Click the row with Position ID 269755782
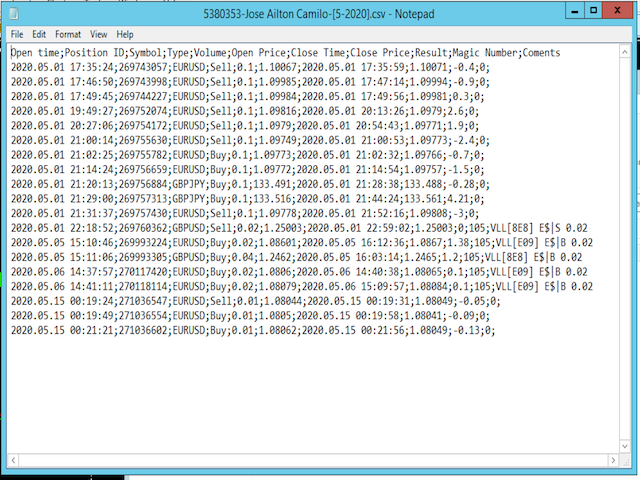 247,155
